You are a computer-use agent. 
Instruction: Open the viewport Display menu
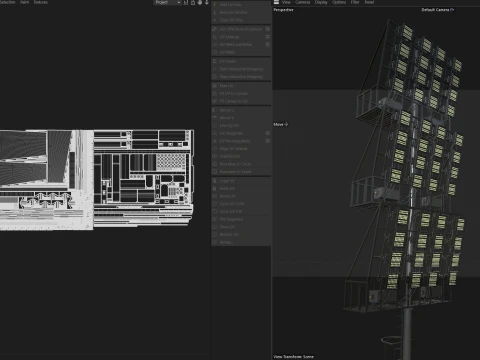[321, 2]
